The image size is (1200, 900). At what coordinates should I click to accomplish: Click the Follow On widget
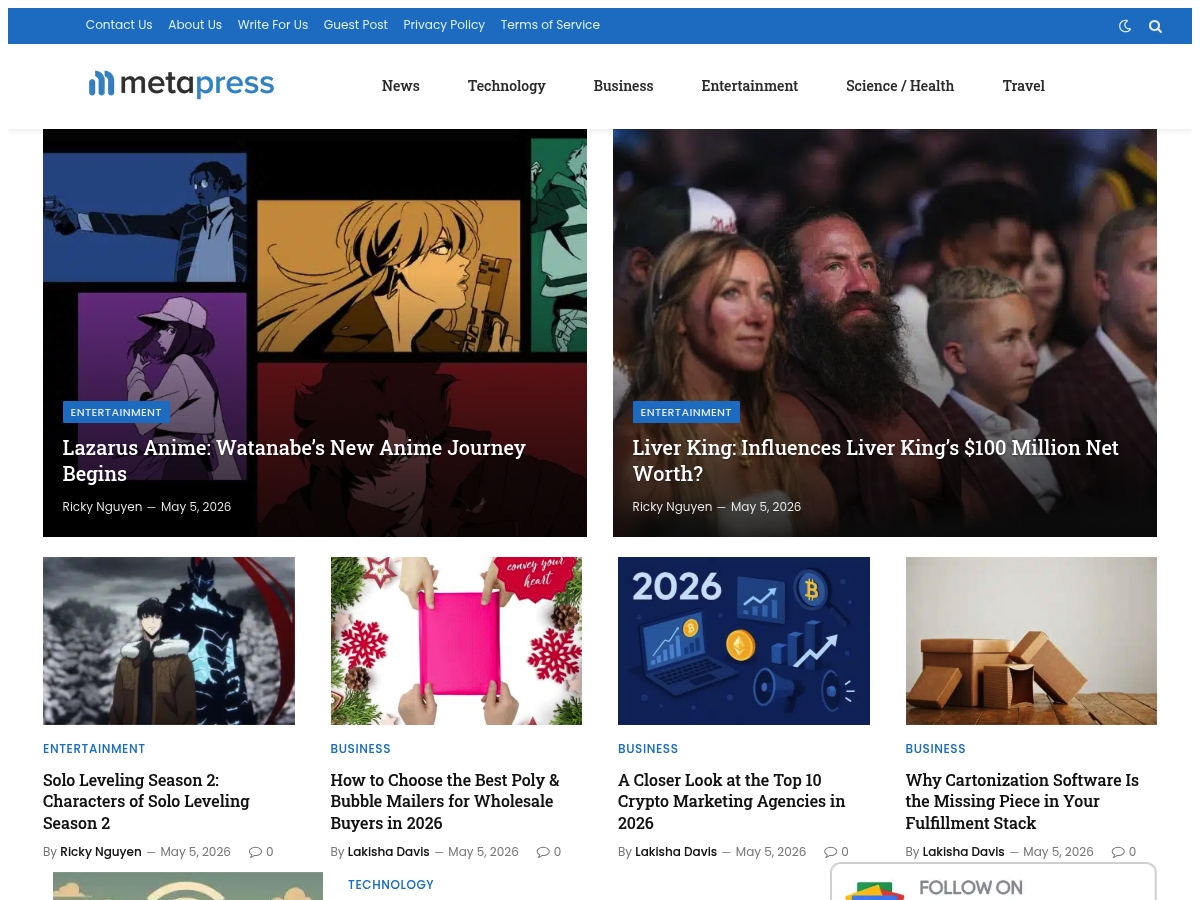[x=993, y=882]
